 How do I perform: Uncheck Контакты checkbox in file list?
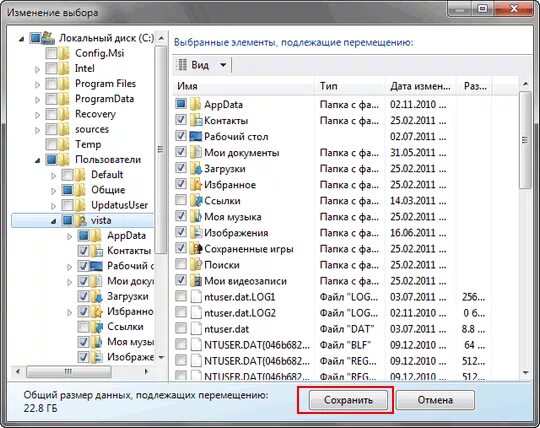(181, 120)
